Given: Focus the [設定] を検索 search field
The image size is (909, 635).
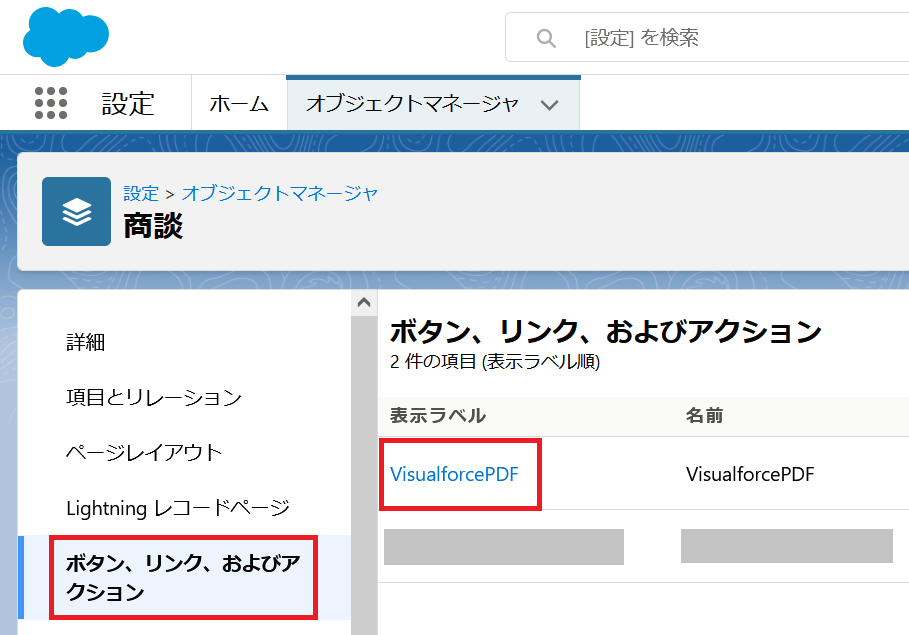Looking at the screenshot, I should pyautogui.click(x=707, y=37).
